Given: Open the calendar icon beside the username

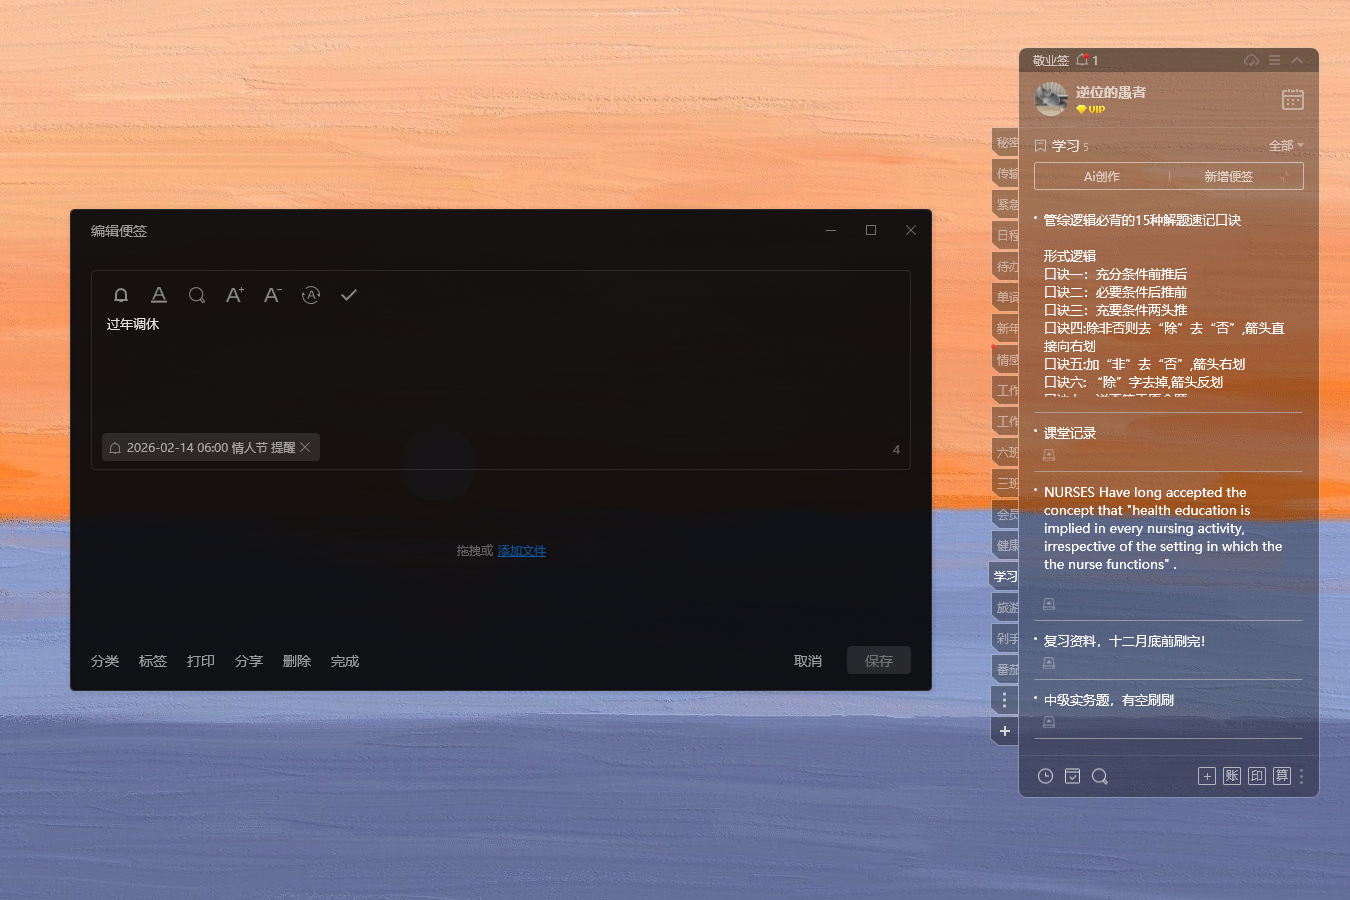Looking at the screenshot, I should coord(1292,99).
